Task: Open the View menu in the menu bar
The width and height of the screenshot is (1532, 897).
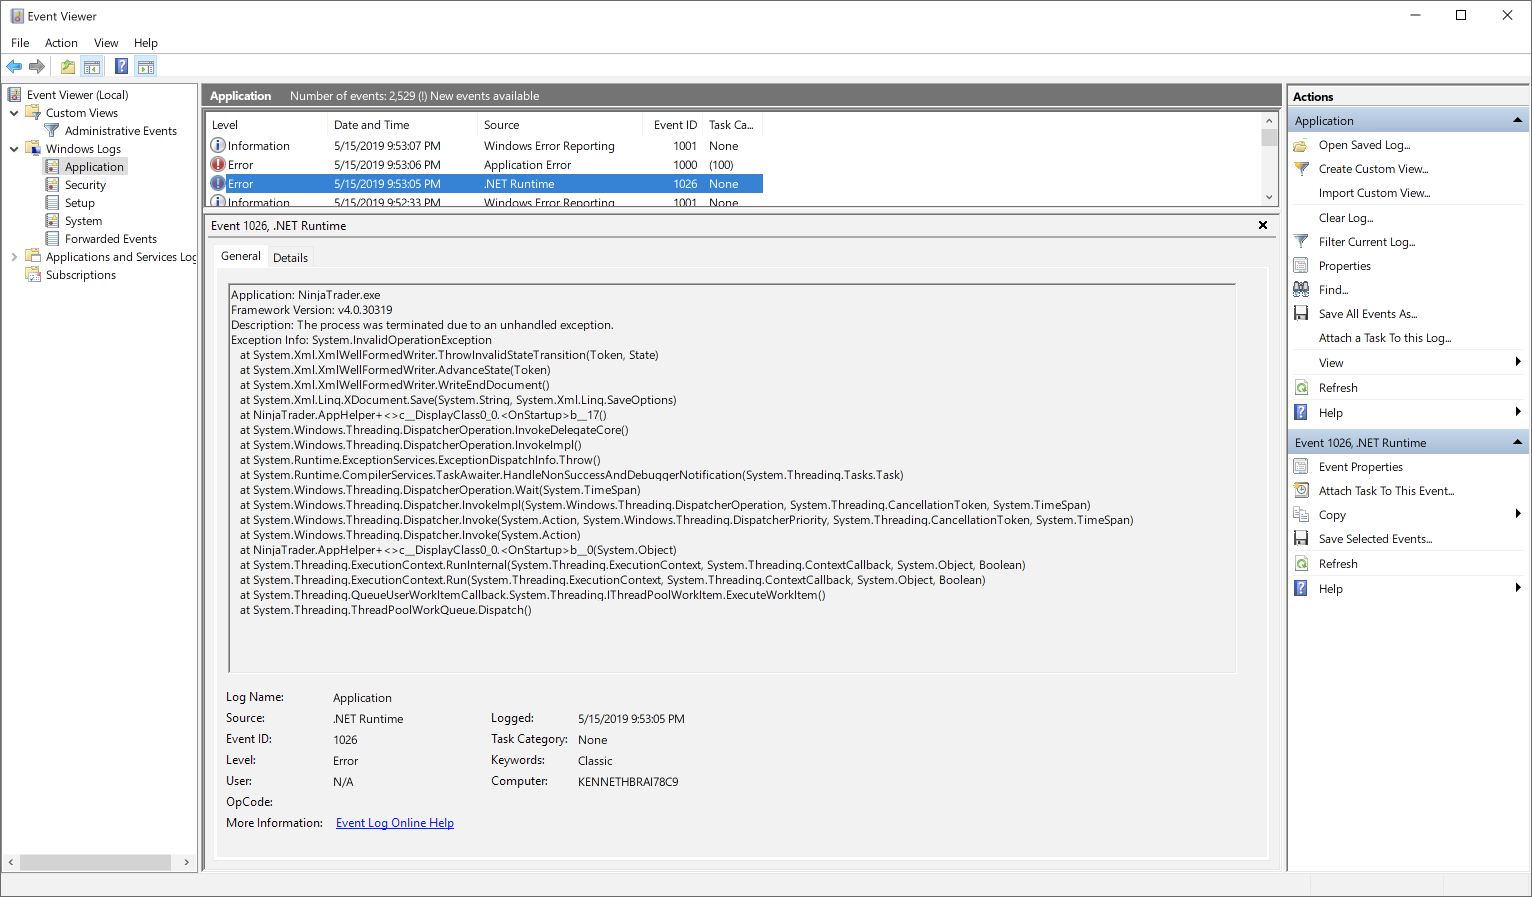Action: click(x=106, y=43)
